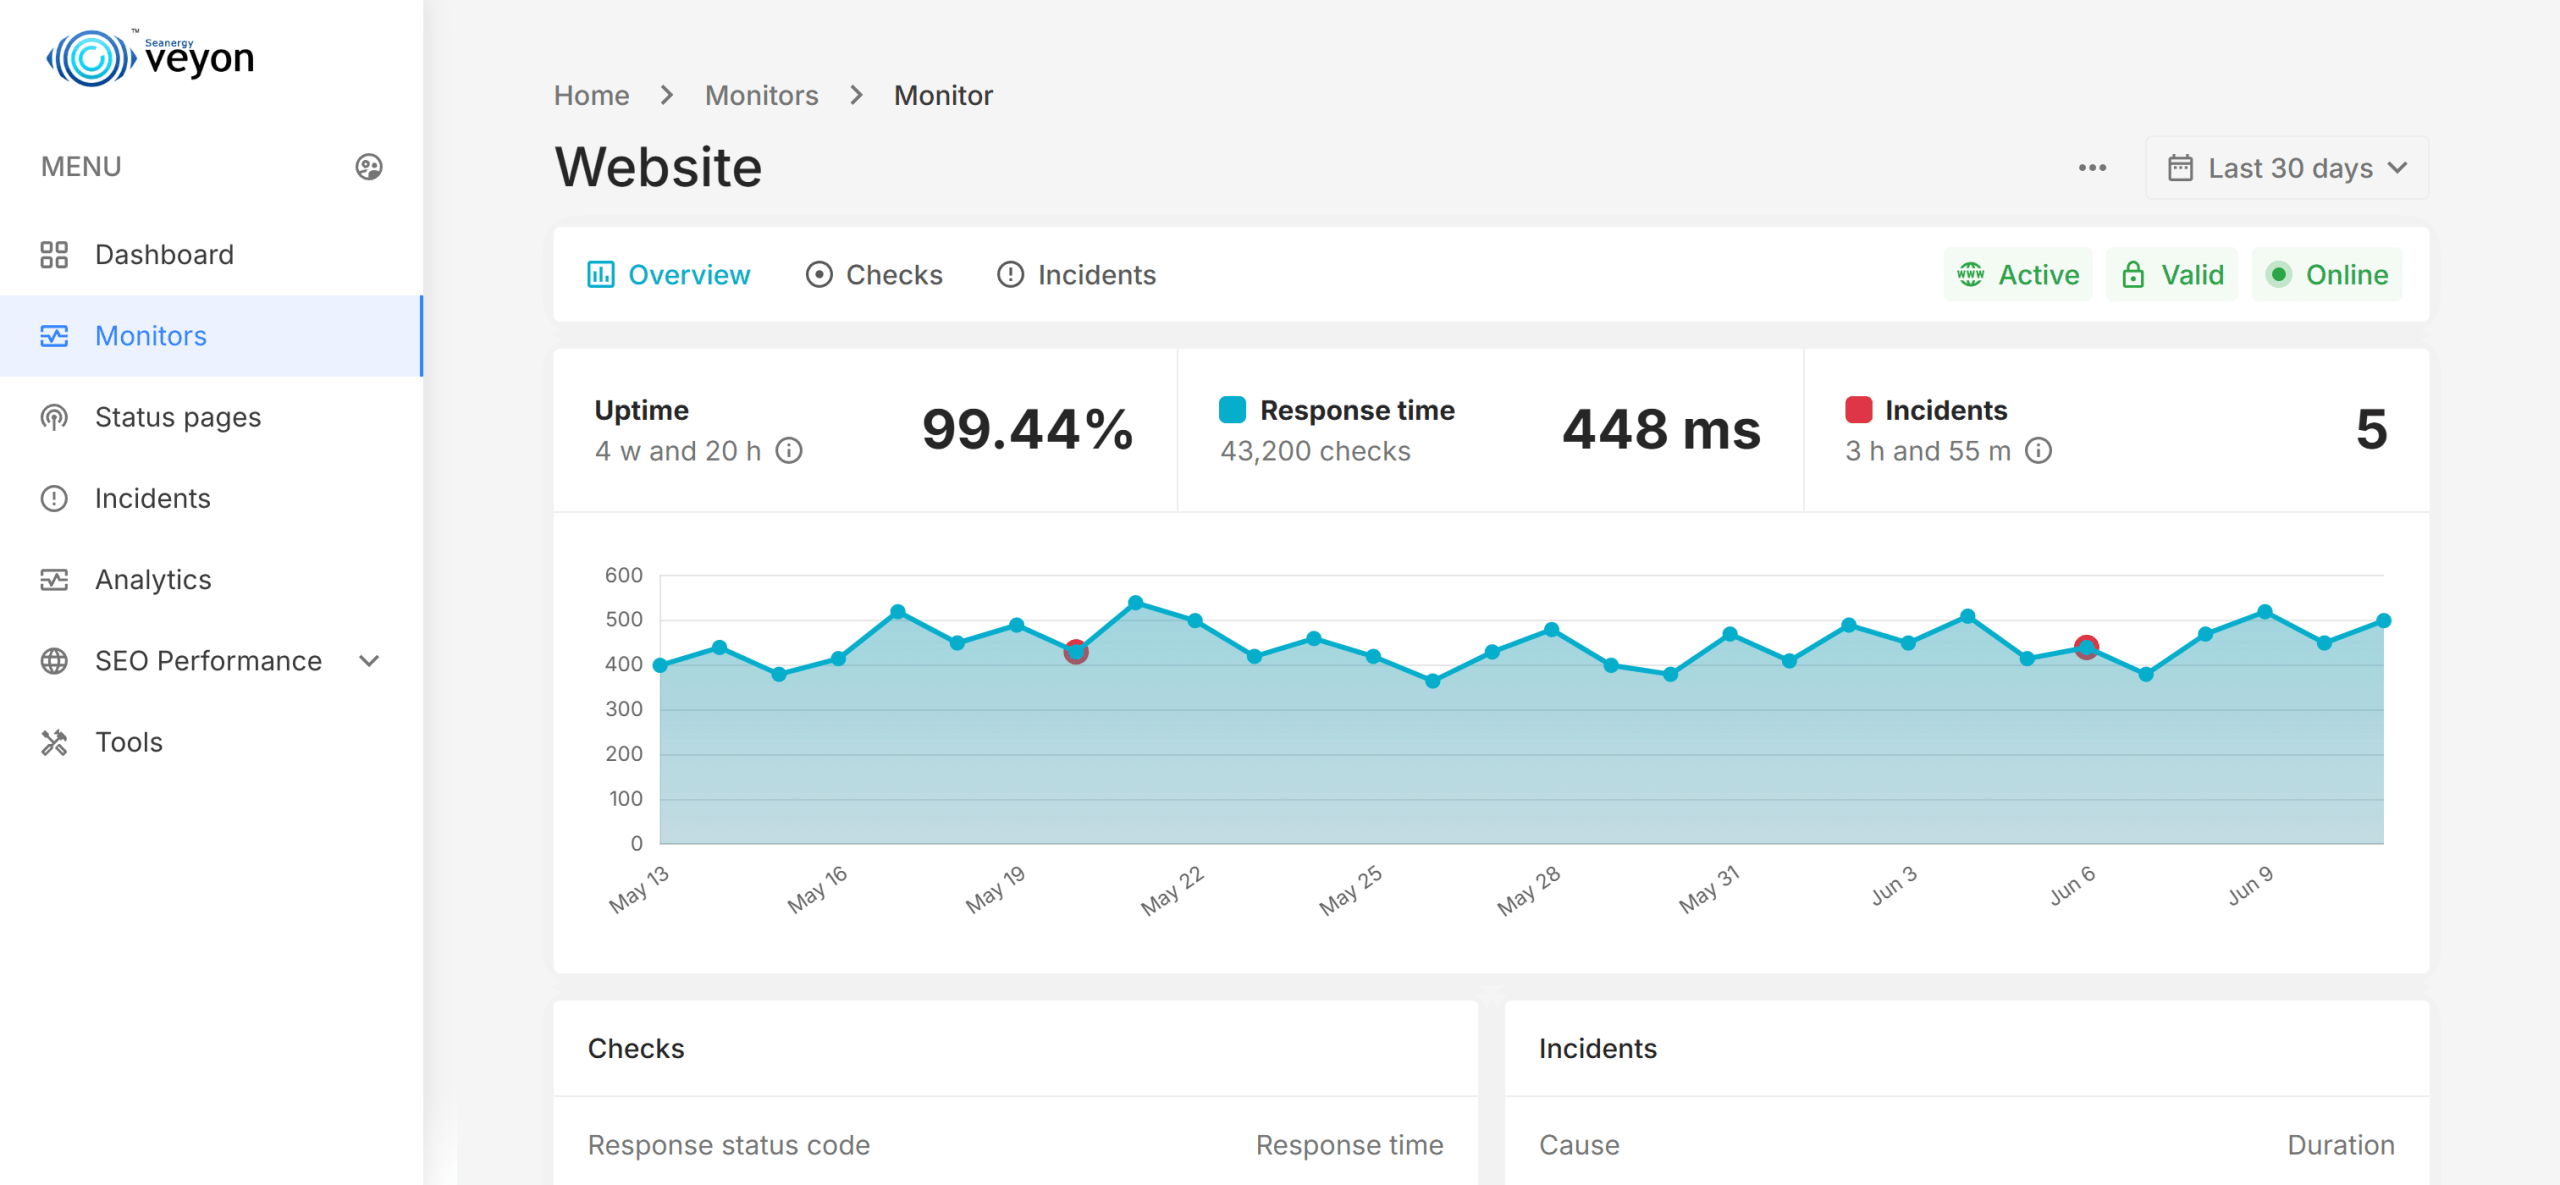Click the red incident marker on May 19
The height and width of the screenshot is (1185, 2560).
tap(1075, 652)
